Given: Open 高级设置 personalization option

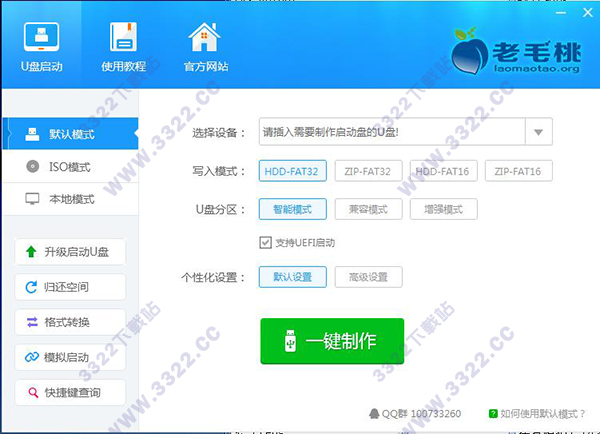Looking at the screenshot, I should 368,277.
